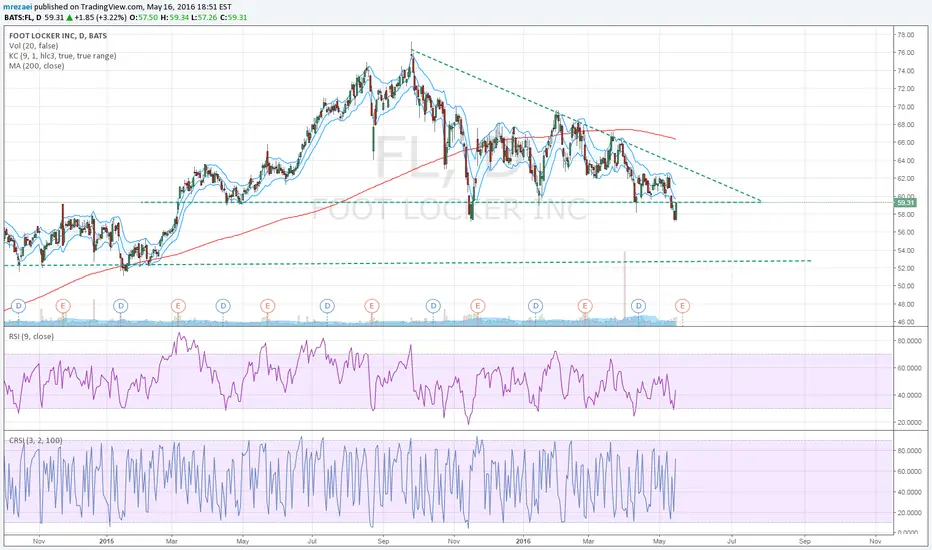Screen dimensions: 932x550
Task: Click the earnings marker in late August 2015
Action: point(371,306)
